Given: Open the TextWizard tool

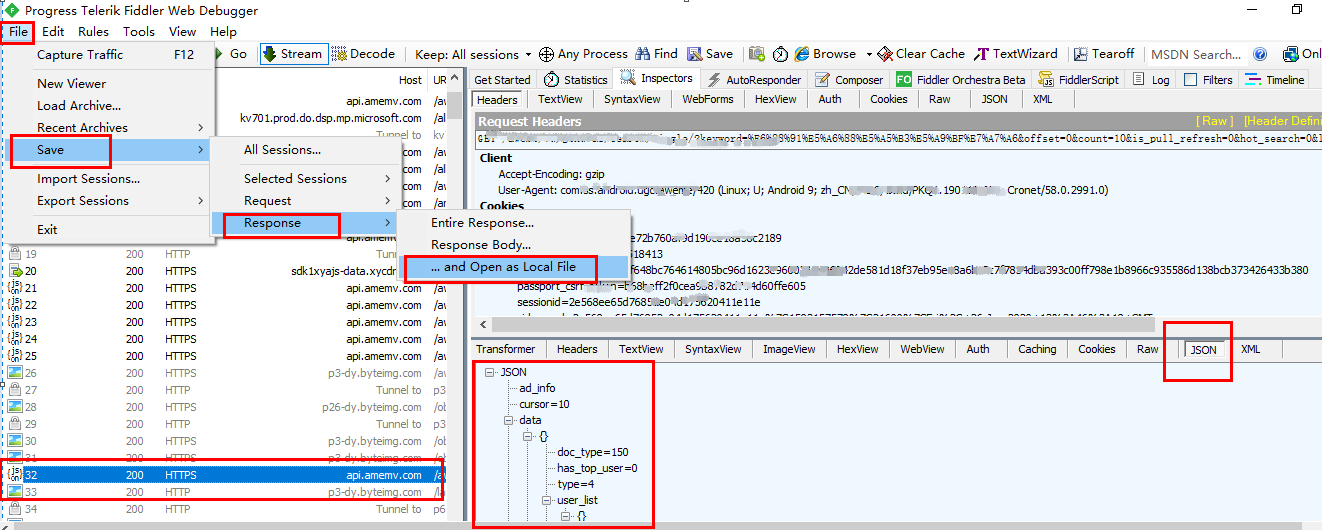Looking at the screenshot, I should click(x=1016, y=54).
